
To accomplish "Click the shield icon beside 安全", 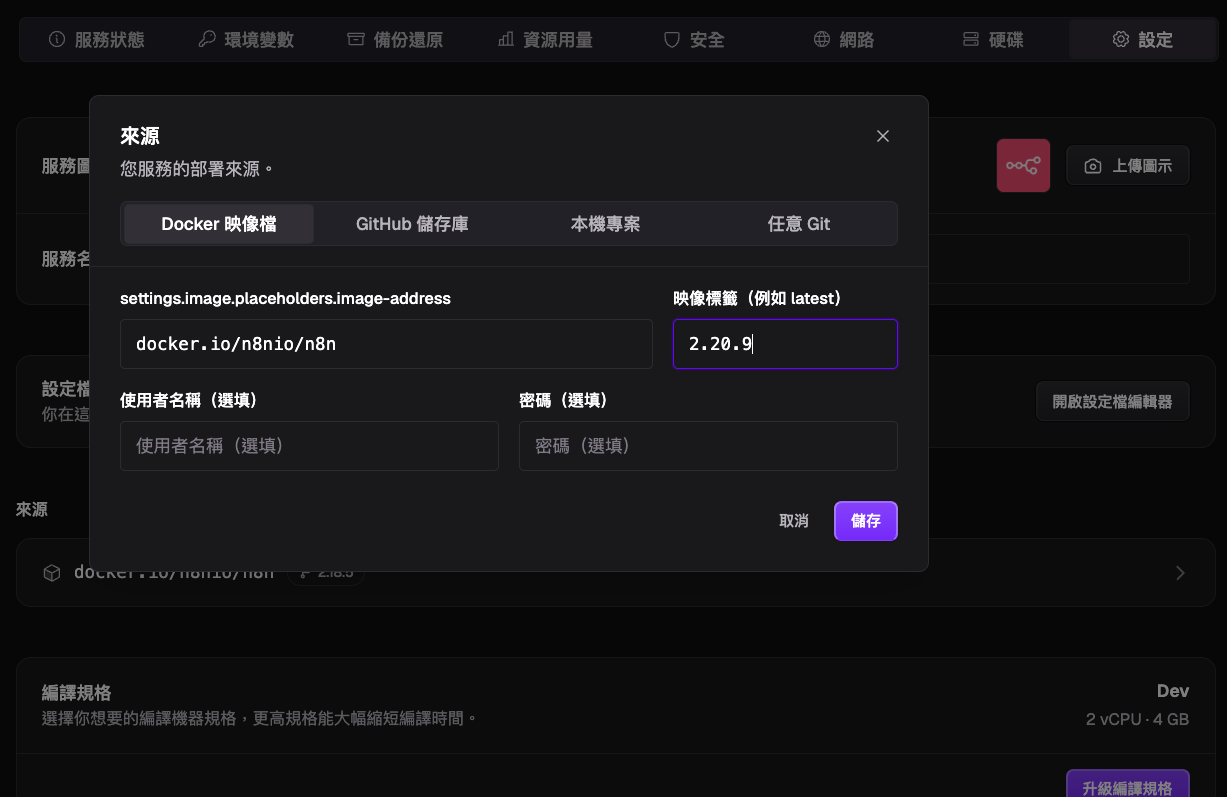I will pyautogui.click(x=672, y=40).
